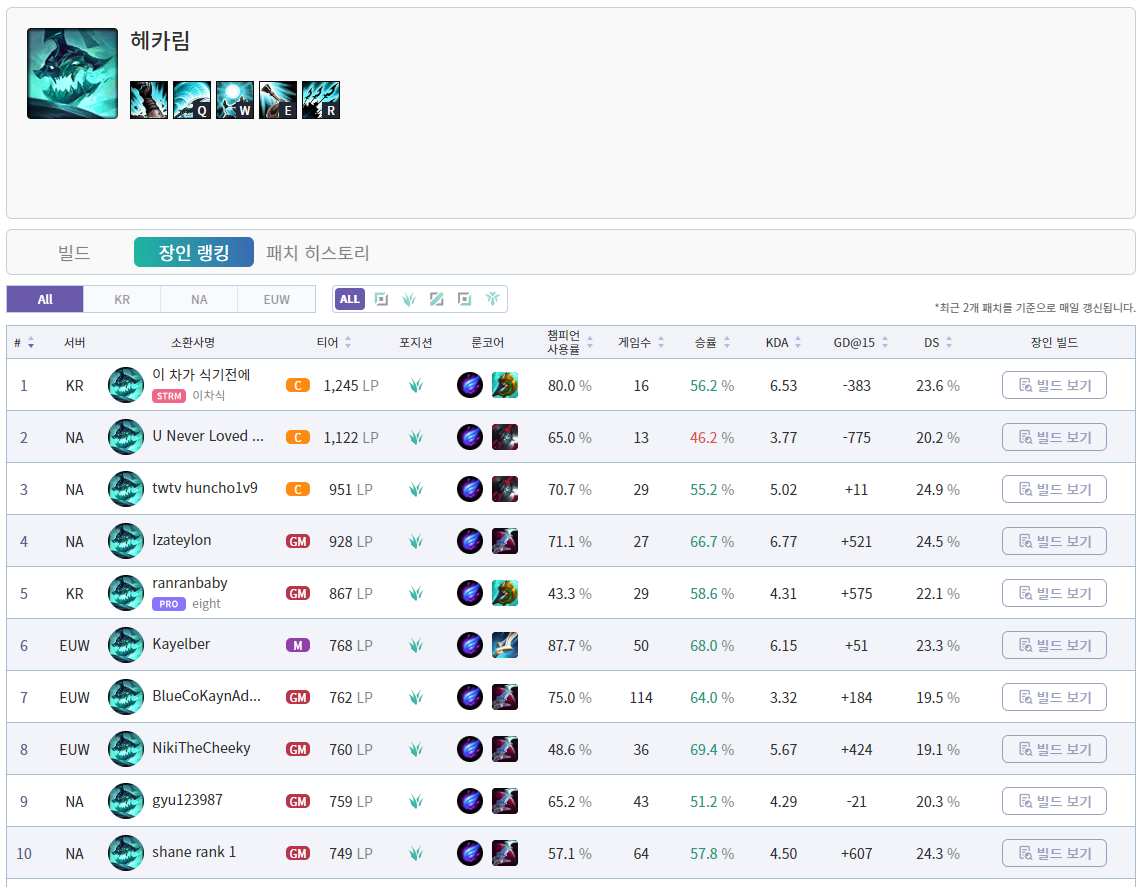Click the core item icon in twtv huncho1v9 row

click(x=505, y=489)
